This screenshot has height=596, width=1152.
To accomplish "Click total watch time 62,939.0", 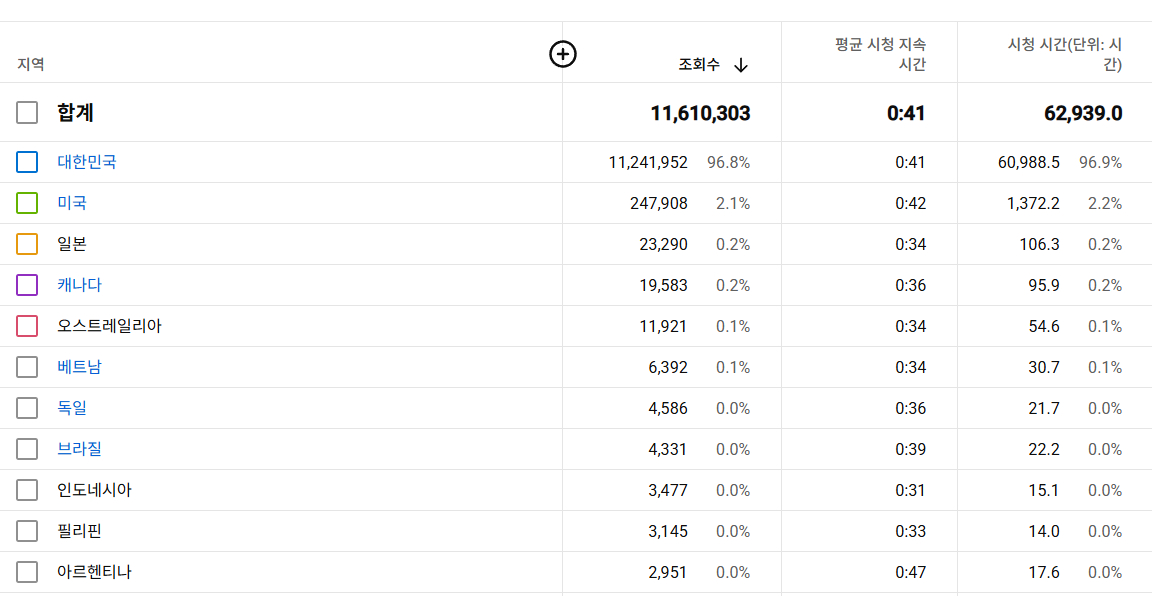I will pos(1083,113).
